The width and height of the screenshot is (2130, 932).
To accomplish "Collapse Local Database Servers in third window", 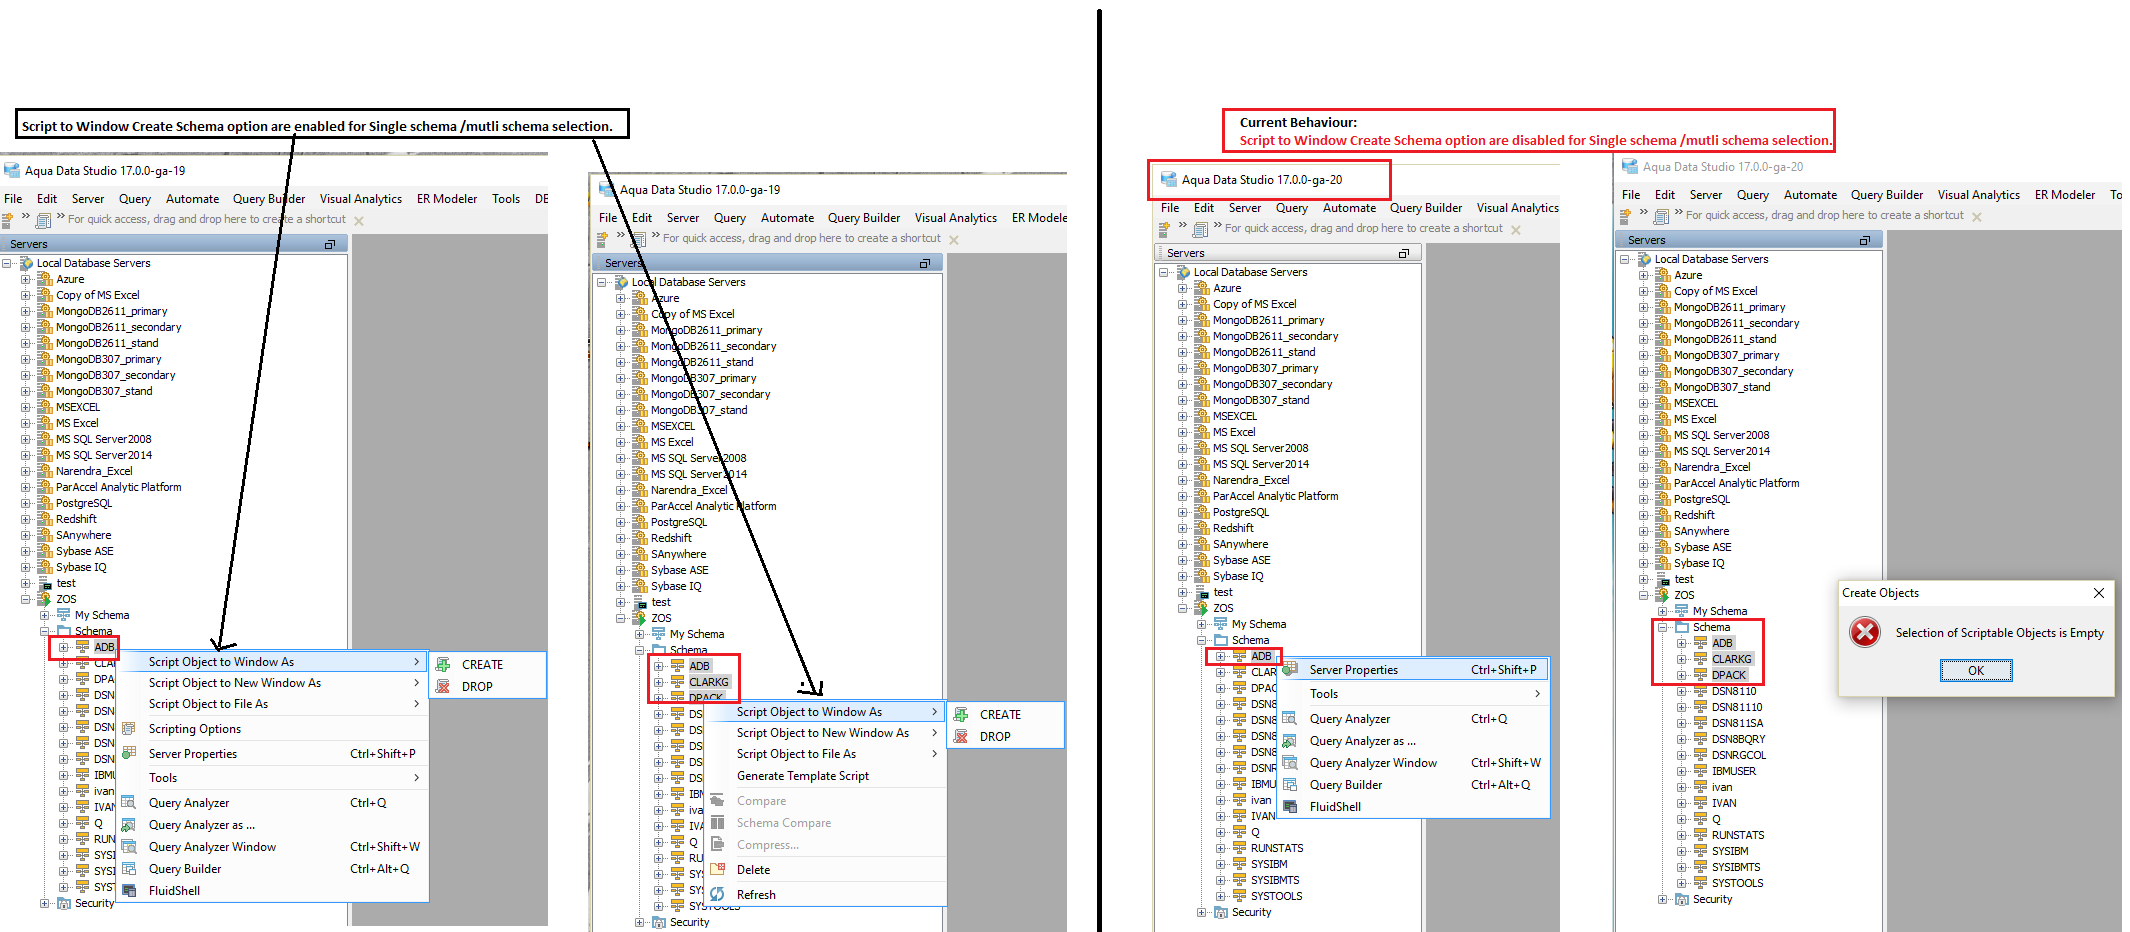I will (x=1164, y=272).
